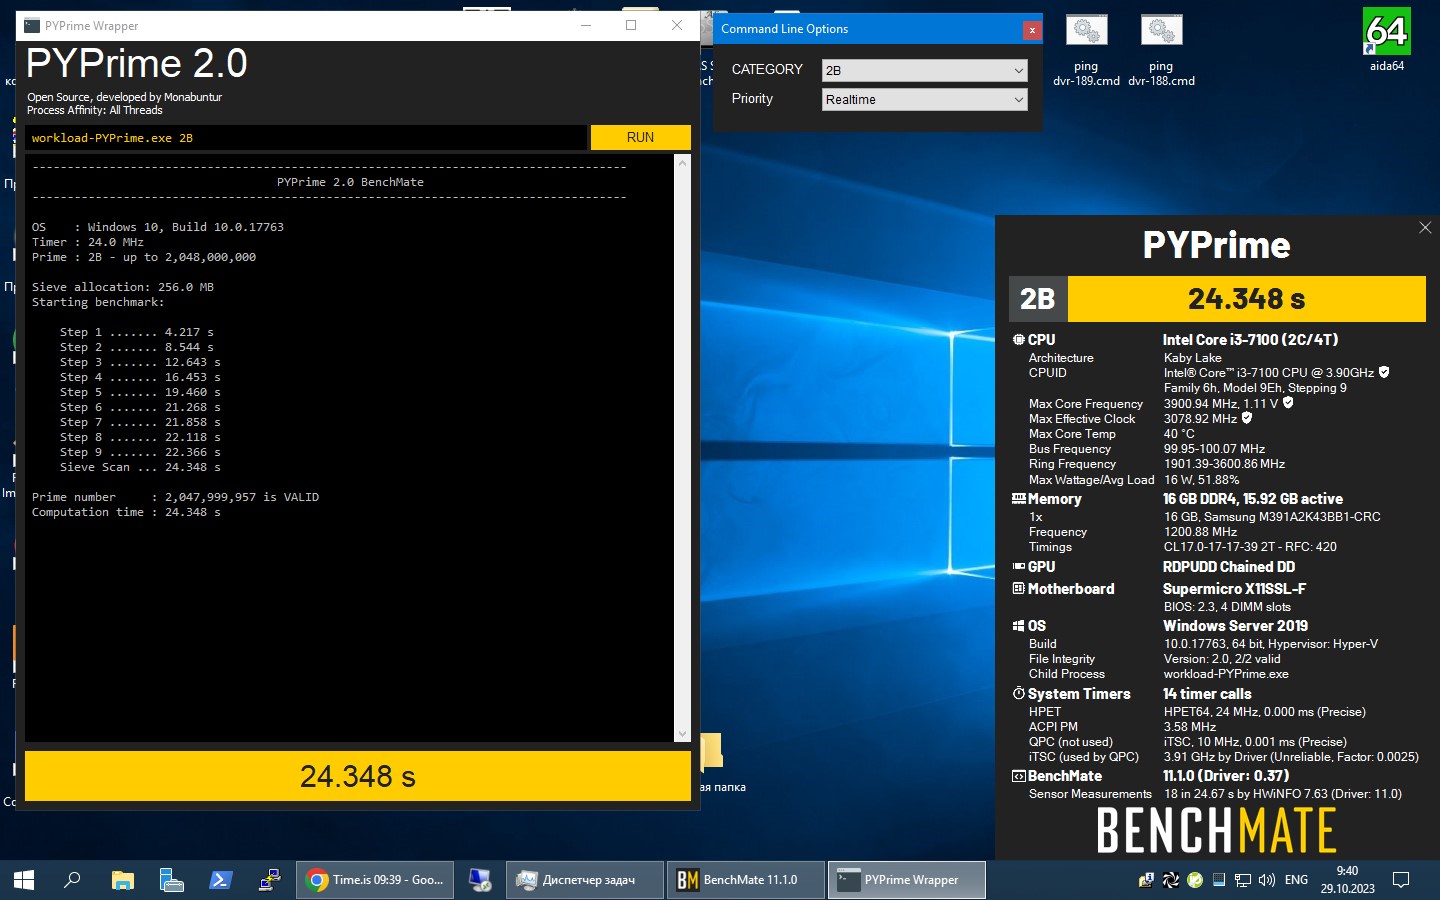Click the Computation time : 24.348 s line
This screenshot has height=900, width=1440.
[x=126, y=512]
